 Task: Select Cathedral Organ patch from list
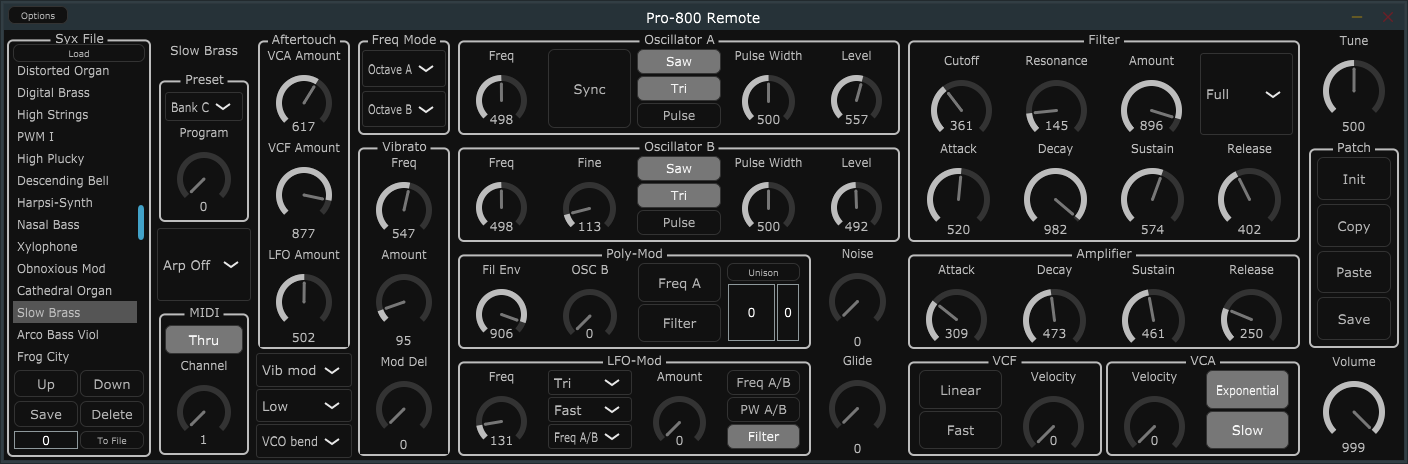(x=76, y=291)
